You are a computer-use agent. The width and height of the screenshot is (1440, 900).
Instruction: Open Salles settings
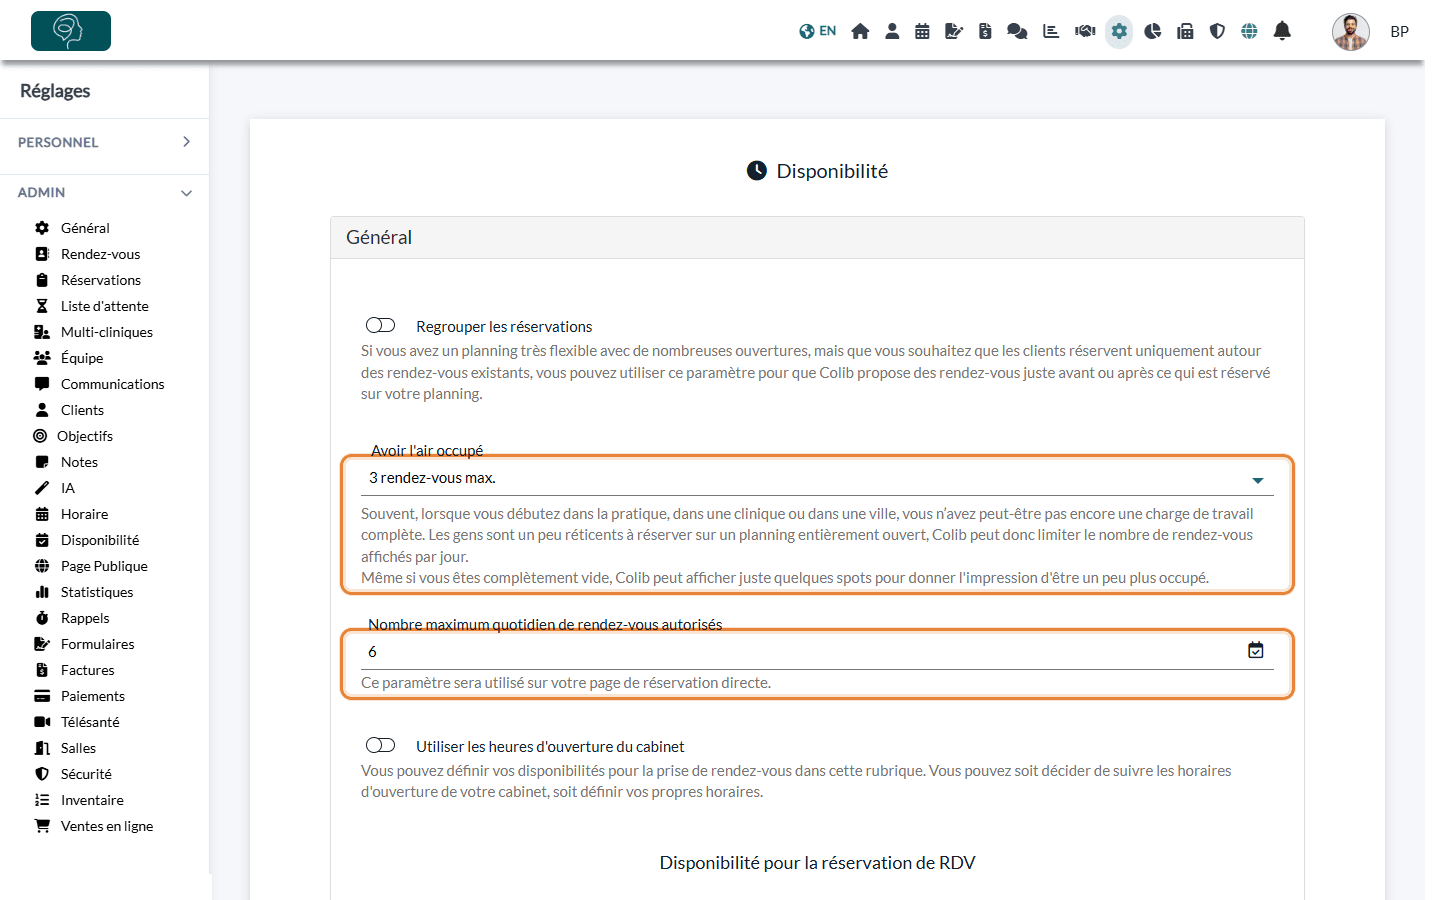(x=78, y=748)
